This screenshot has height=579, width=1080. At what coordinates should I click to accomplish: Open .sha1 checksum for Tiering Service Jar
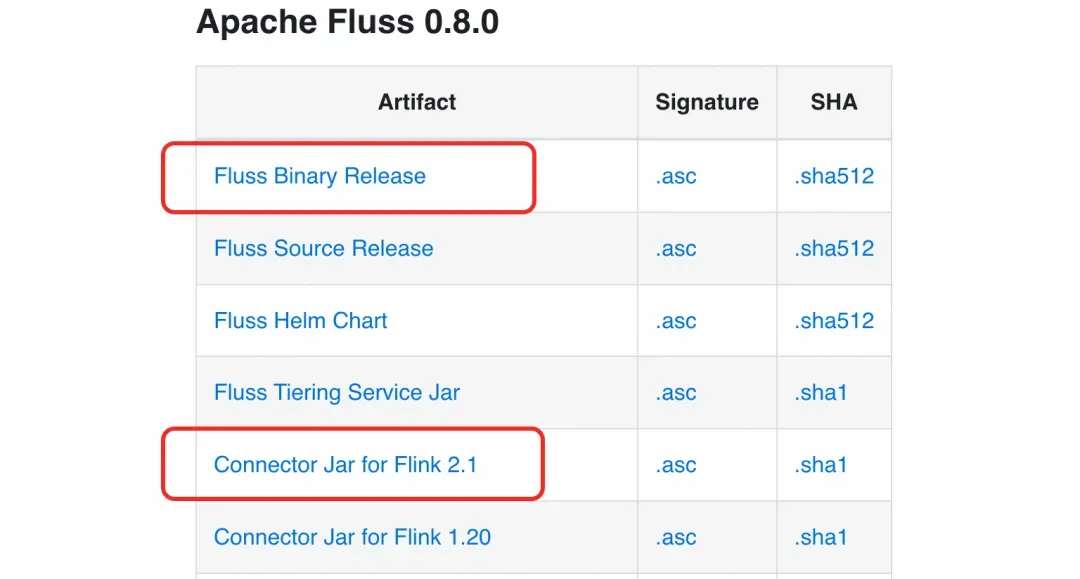[821, 393]
